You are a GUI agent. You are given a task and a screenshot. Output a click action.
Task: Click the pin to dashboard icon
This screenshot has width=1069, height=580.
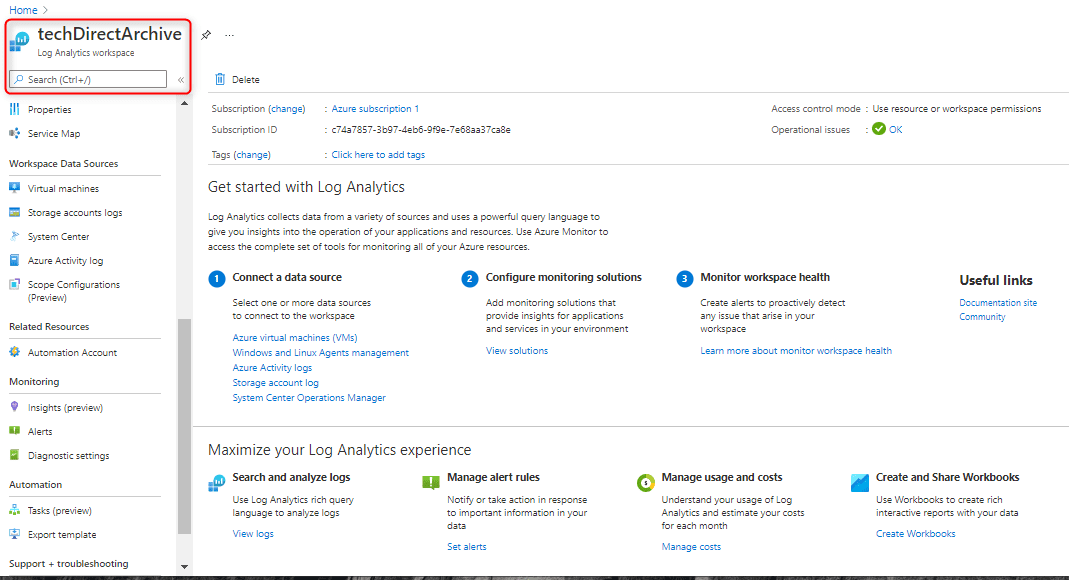click(x=206, y=35)
